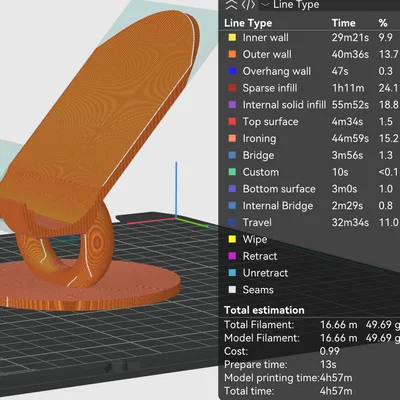Click the Total time 4h57m value
The width and height of the screenshot is (400, 400).
point(336,391)
